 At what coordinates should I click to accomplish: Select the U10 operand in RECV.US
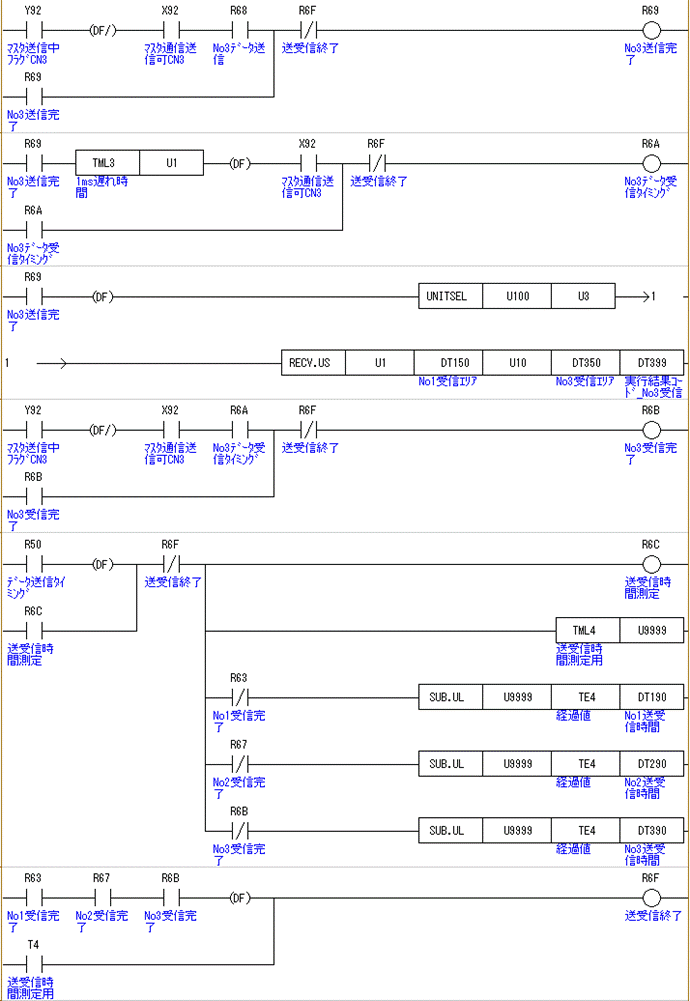(516, 362)
